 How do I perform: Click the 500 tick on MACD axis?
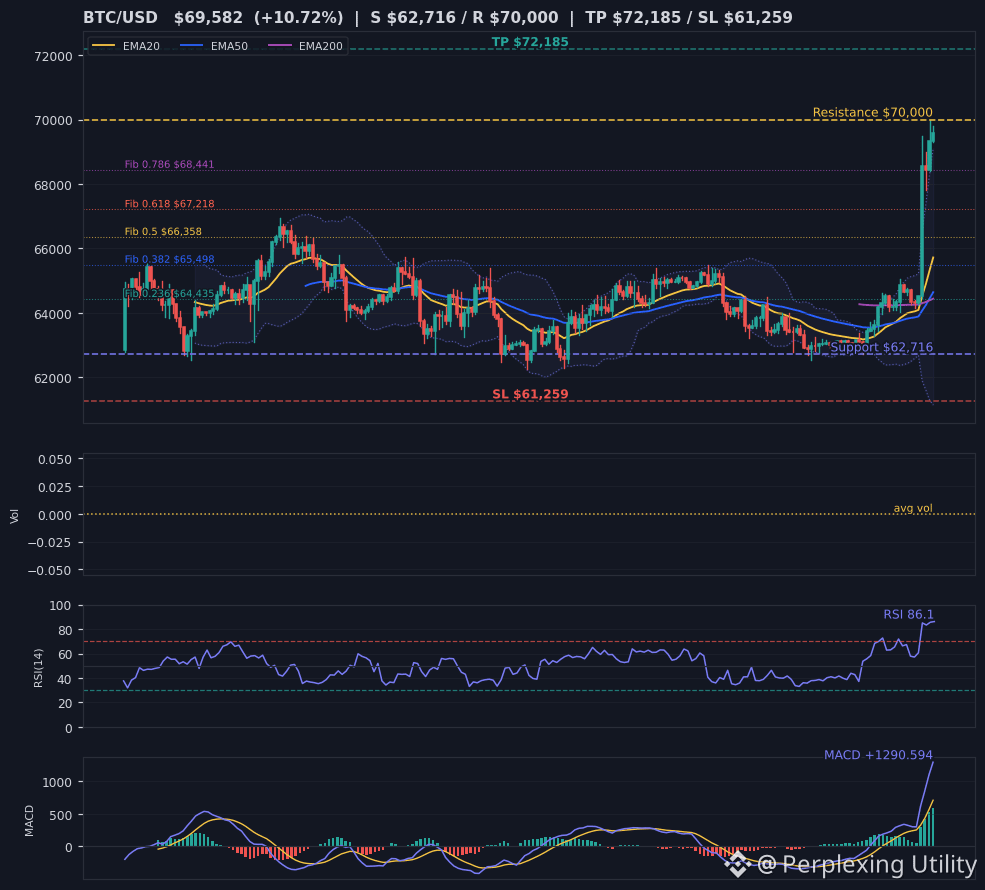tap(61, 815)
